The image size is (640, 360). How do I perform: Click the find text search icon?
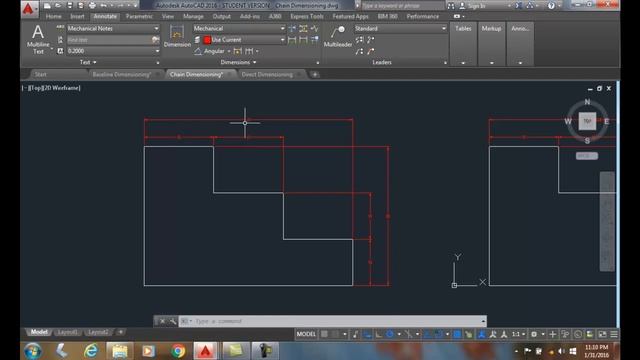click(x=155, y=40)
